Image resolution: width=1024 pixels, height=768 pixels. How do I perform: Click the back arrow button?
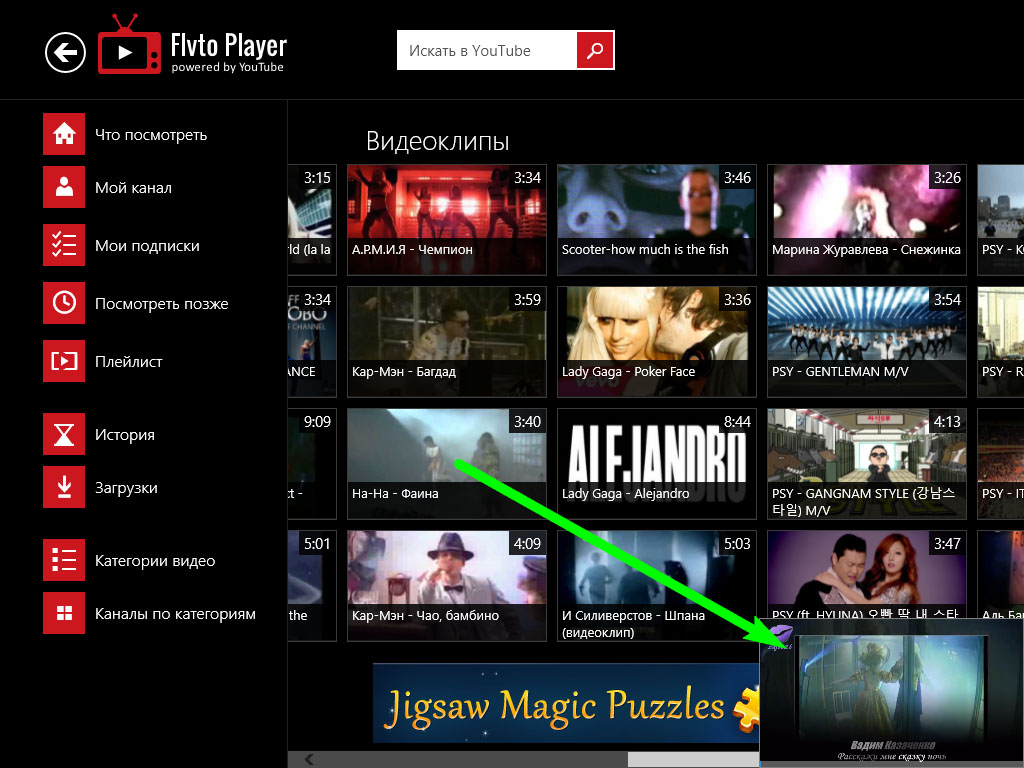pos(65,52)
